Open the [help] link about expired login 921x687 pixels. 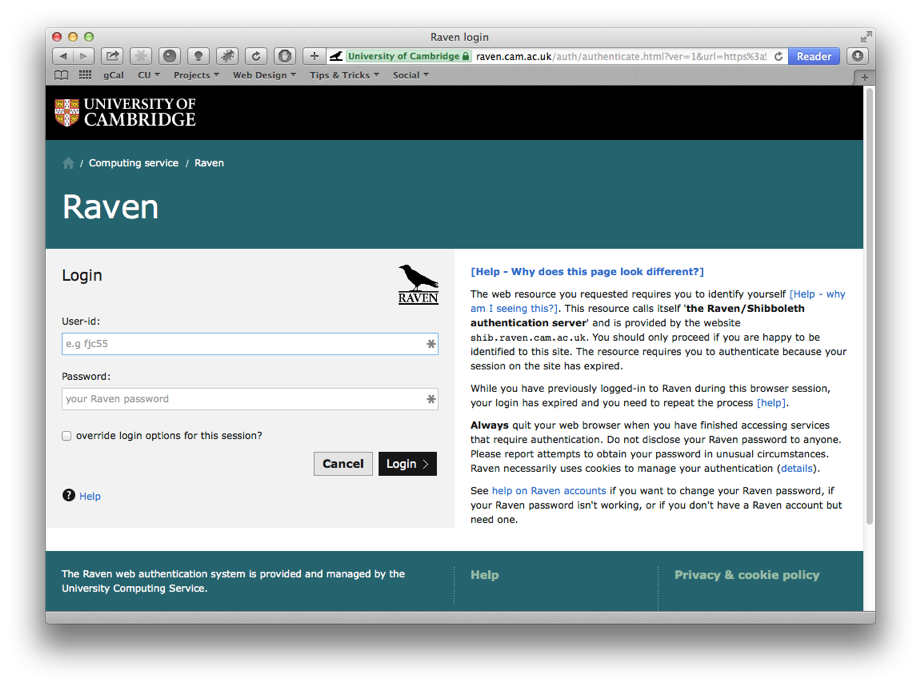[x=771, y=403]
